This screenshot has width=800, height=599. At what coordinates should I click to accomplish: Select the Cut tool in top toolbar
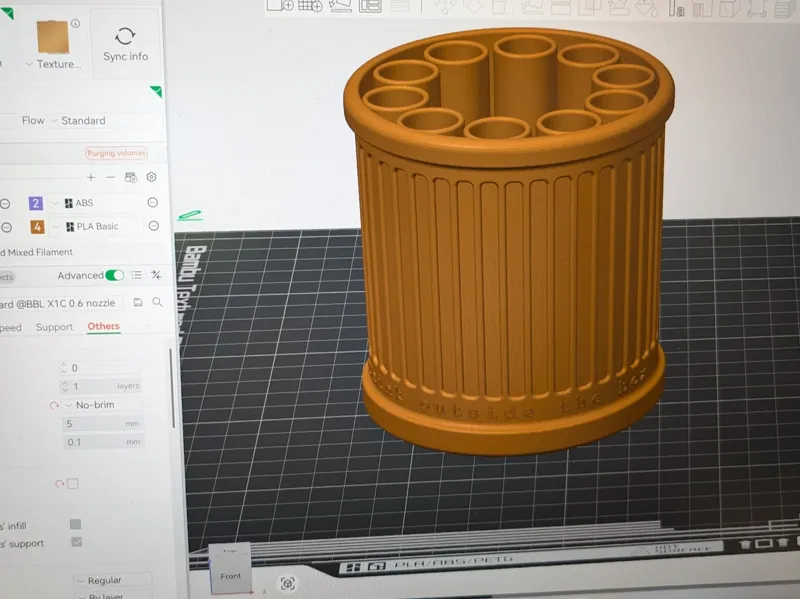point(560,7)
